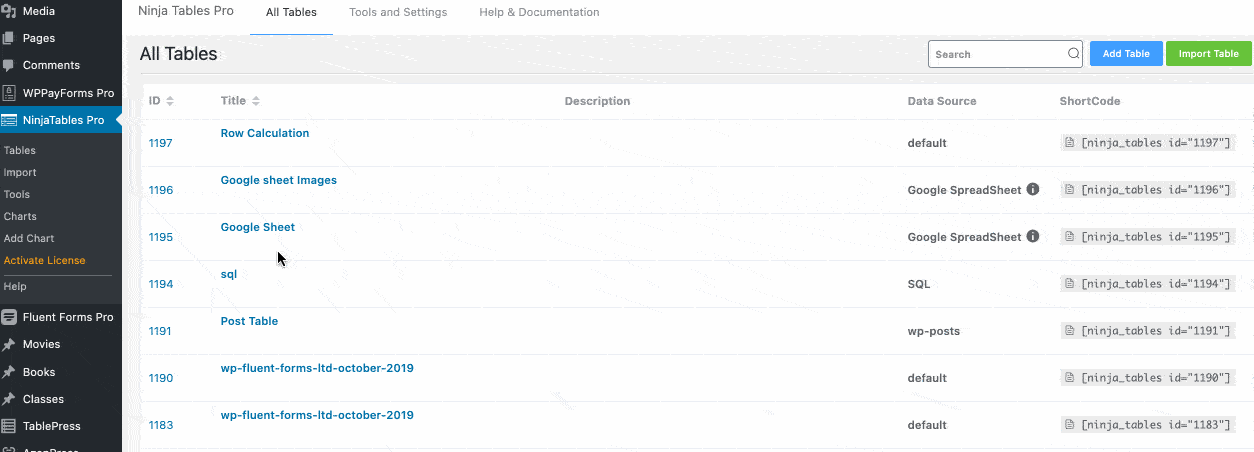Focus the Search input field

point(997,54)
